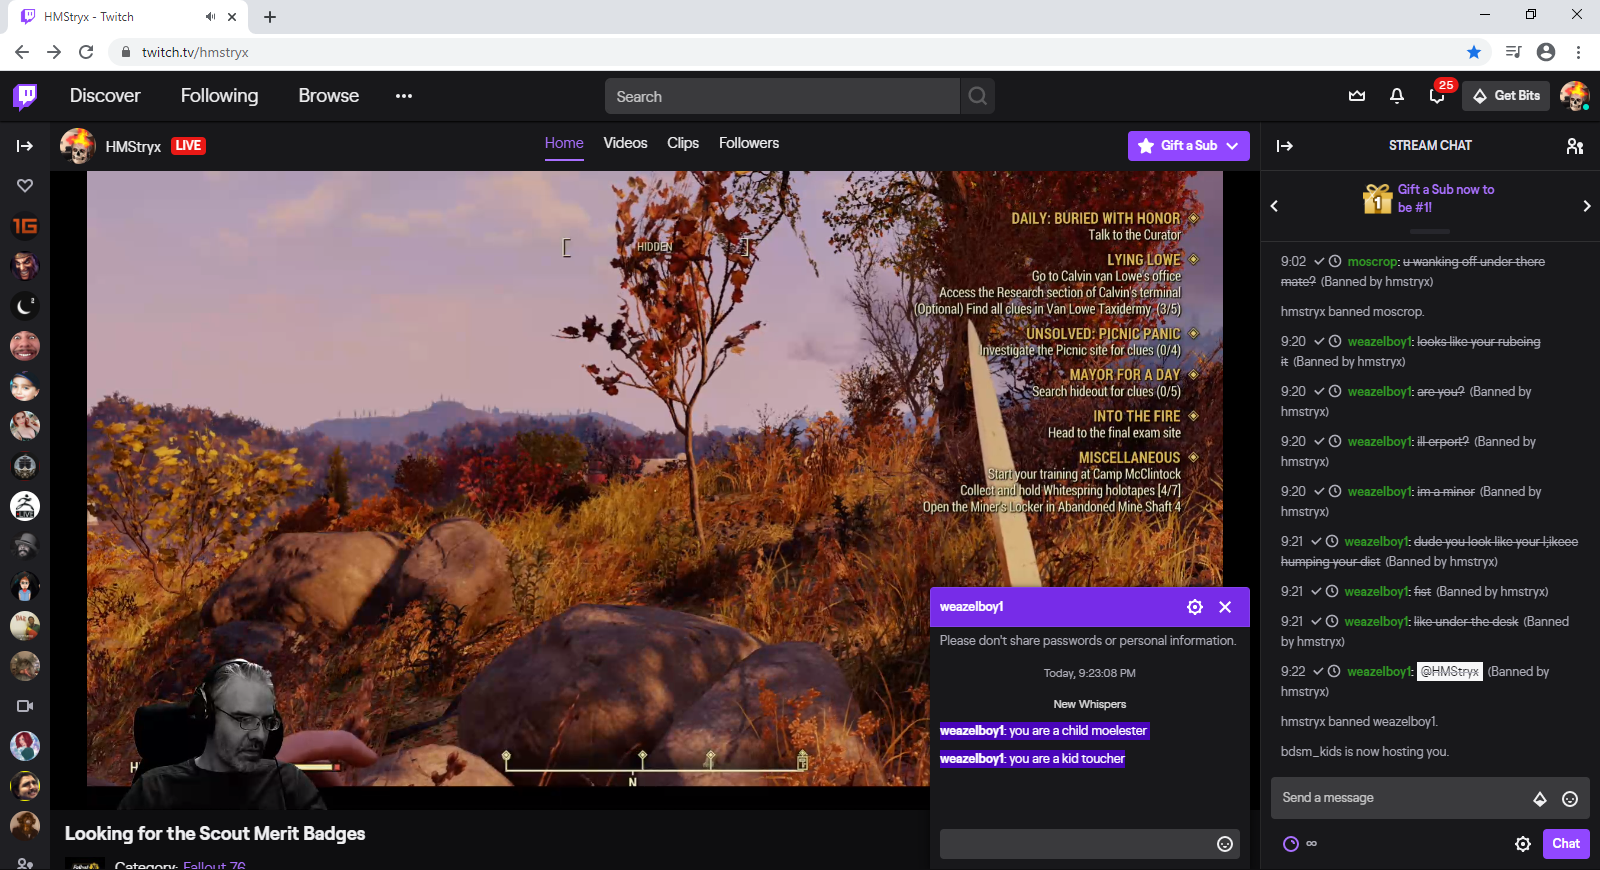Open the notifications bell
Viewport: 1600px width, 870px height.
tap(1397, 96)
